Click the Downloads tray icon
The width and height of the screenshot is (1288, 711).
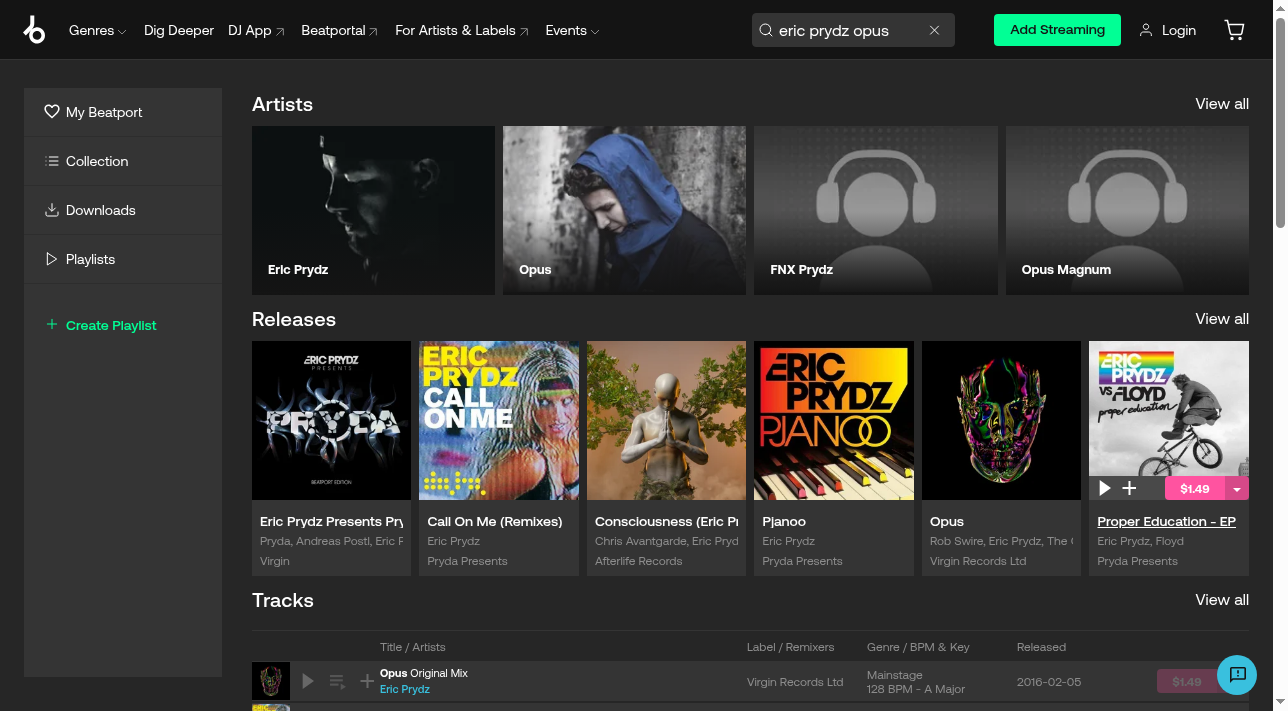[52, 210]
